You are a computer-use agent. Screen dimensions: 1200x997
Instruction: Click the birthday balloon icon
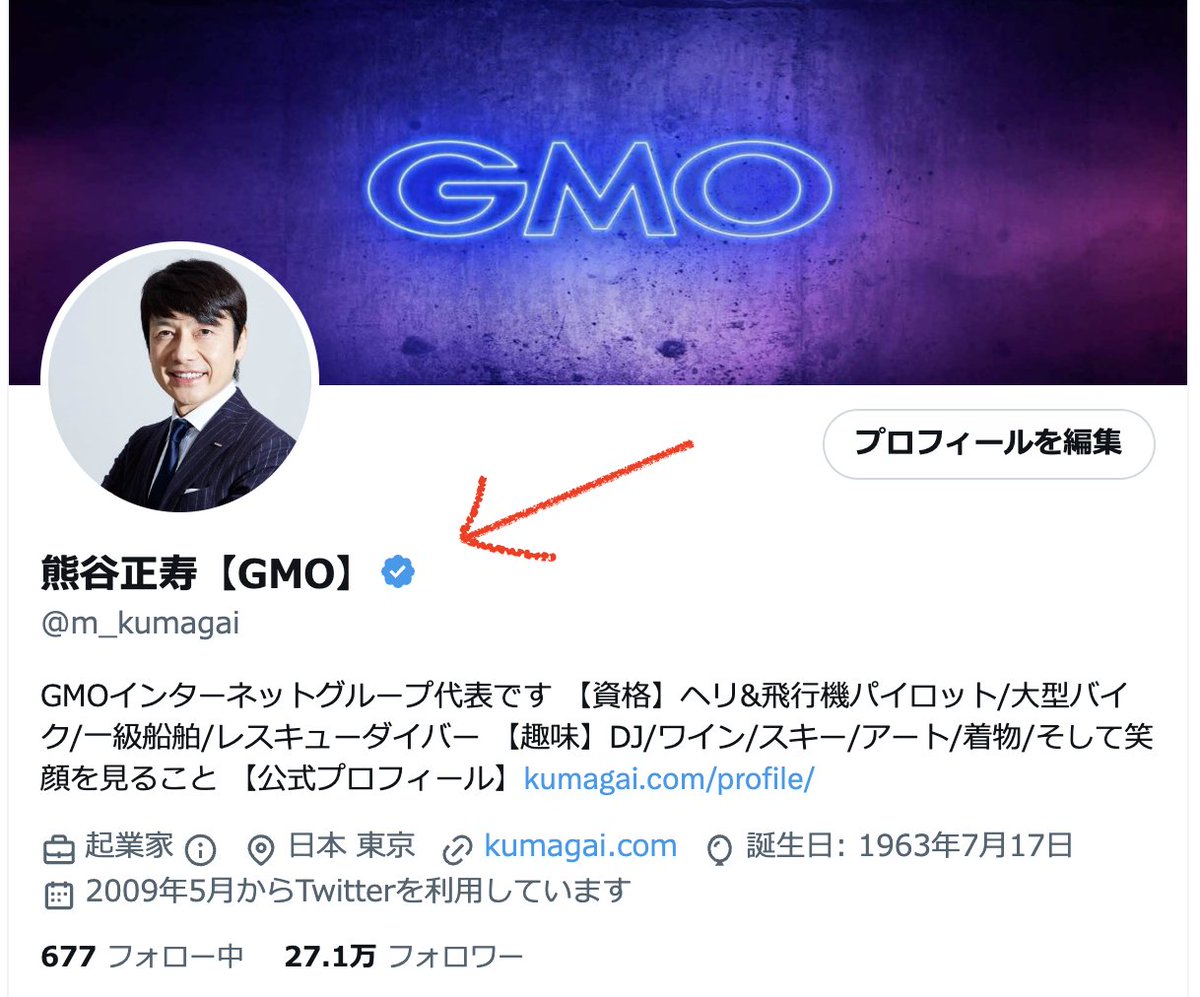(x=719, y=850)
